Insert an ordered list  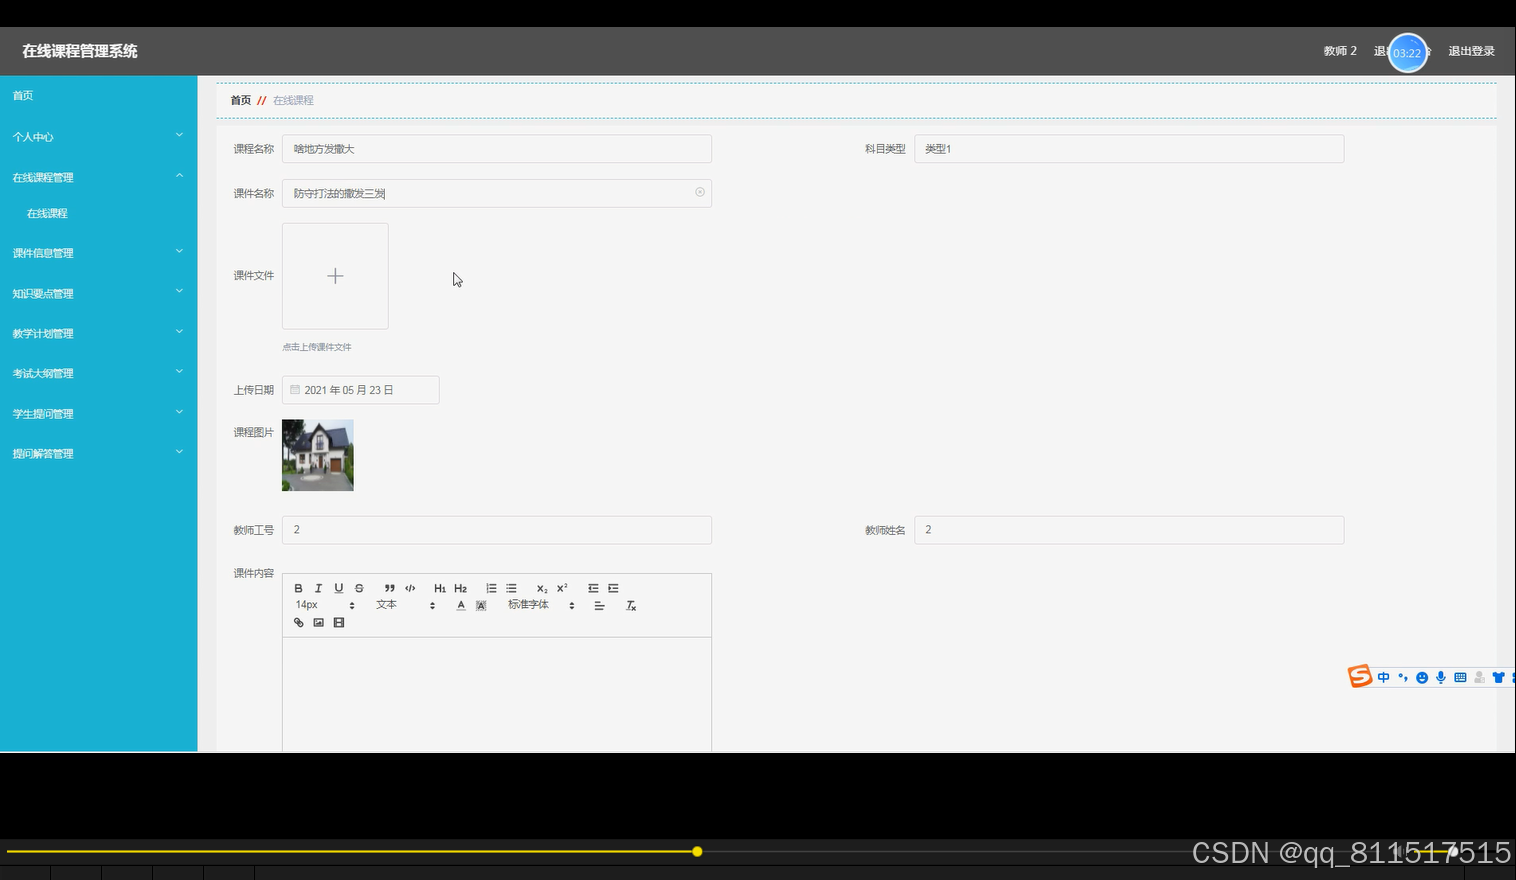pos(491,588)
